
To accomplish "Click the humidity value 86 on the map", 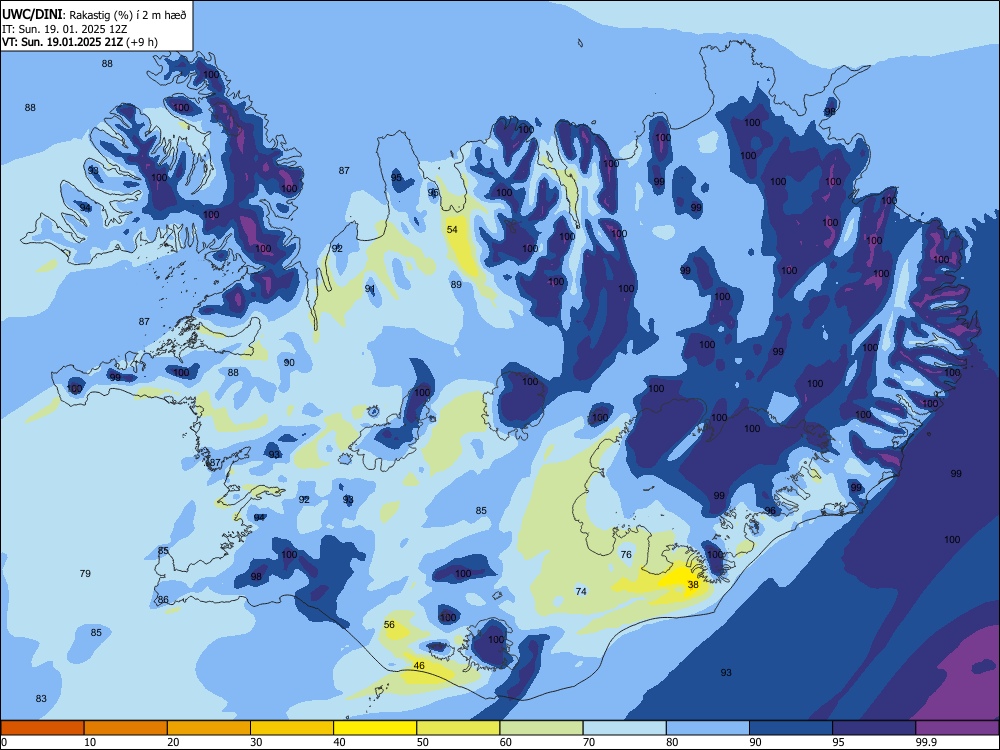I will pos(163,600).
